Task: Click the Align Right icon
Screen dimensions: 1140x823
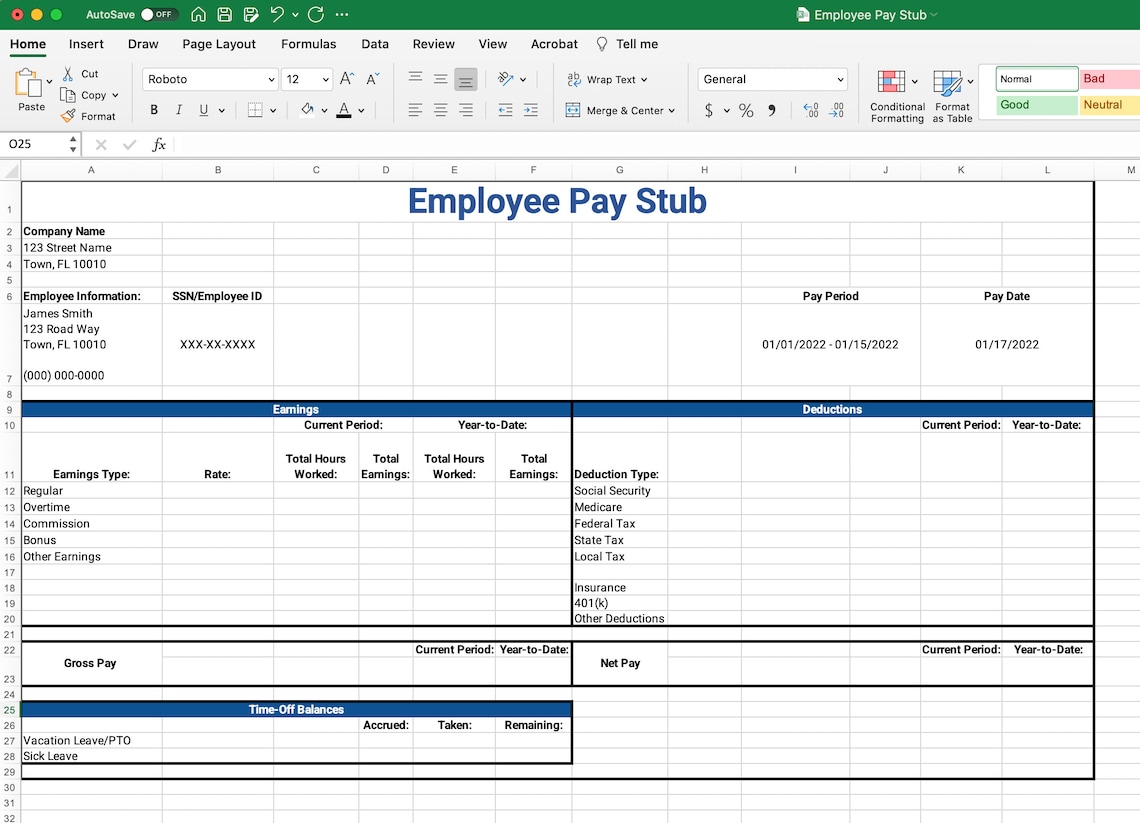Action: (465, 110)
